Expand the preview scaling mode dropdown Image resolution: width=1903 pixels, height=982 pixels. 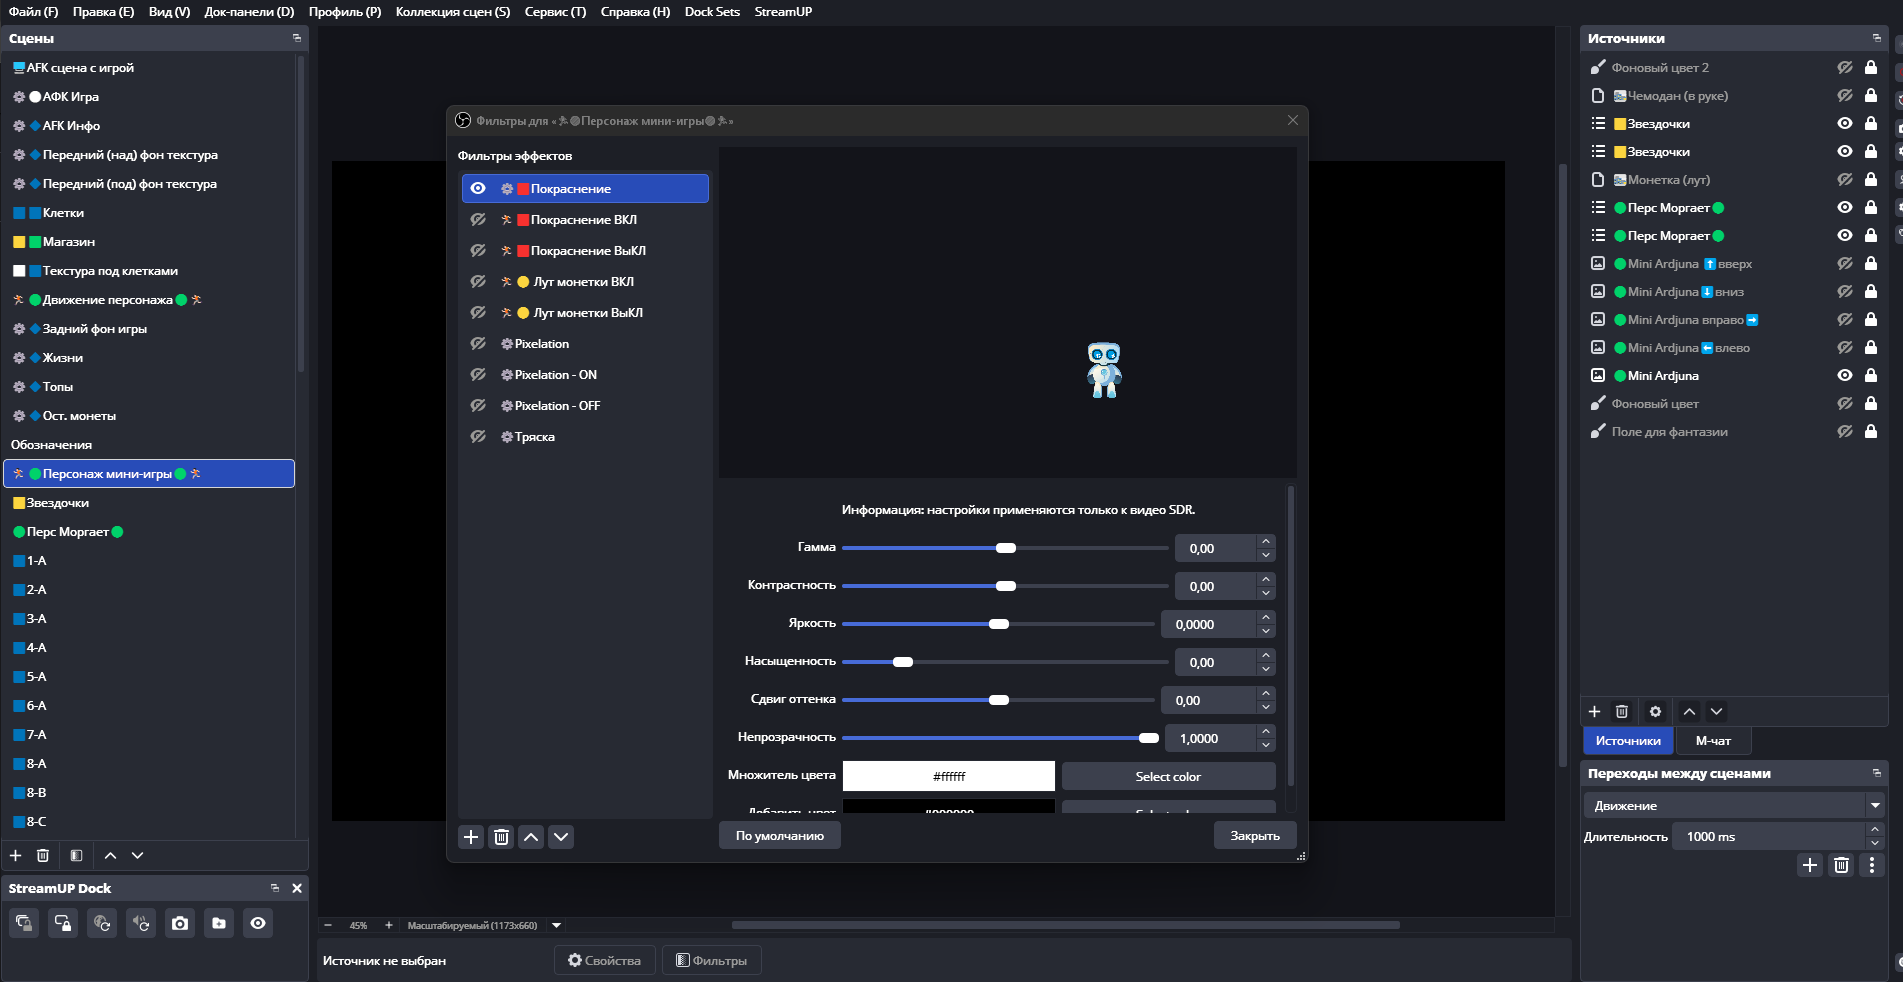click(557, 926)
